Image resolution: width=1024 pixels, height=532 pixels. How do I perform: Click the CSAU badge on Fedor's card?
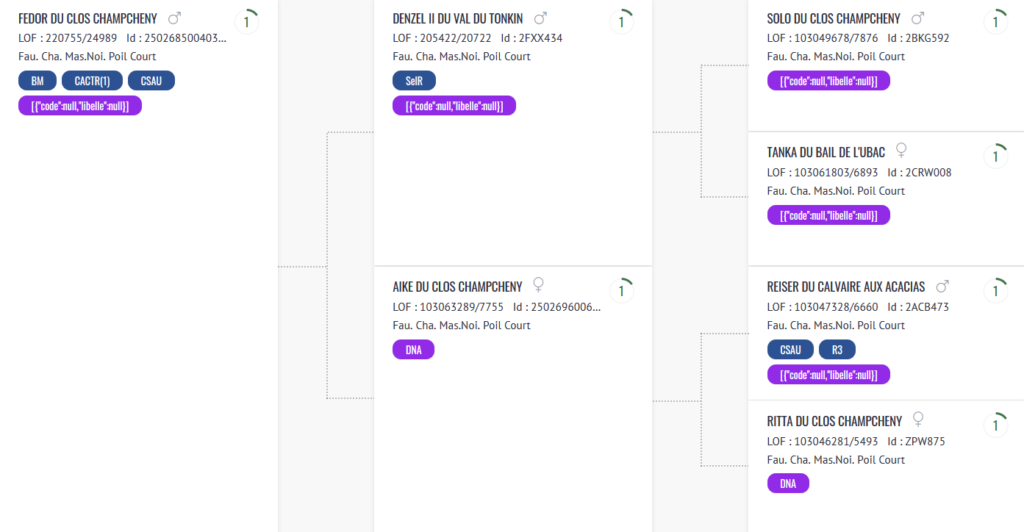pos(152,81)
